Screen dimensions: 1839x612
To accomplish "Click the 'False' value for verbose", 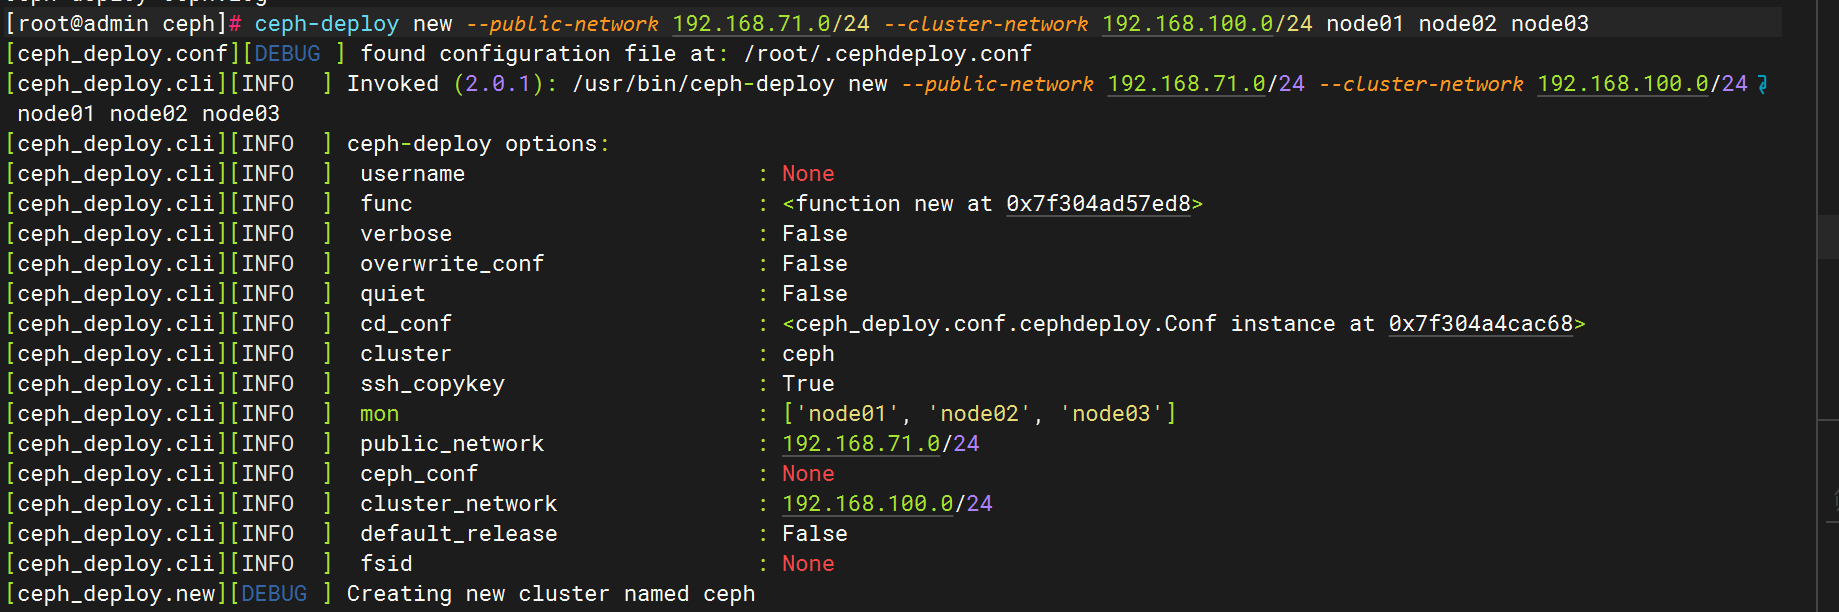I will [x=815, y=234].
